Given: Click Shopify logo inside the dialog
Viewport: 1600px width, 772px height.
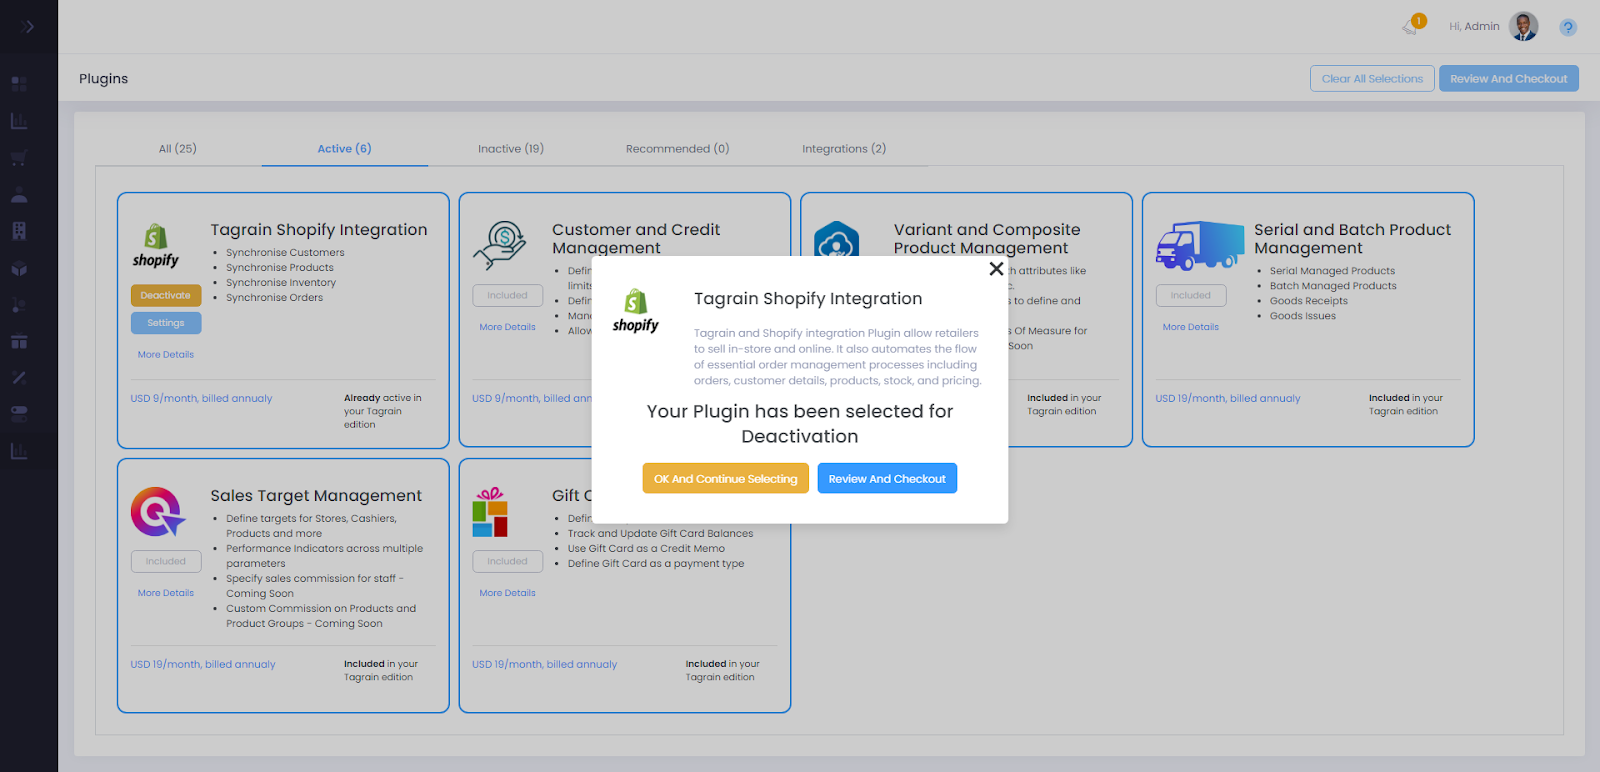Looking at the screenshot, I should pos(636,311).
